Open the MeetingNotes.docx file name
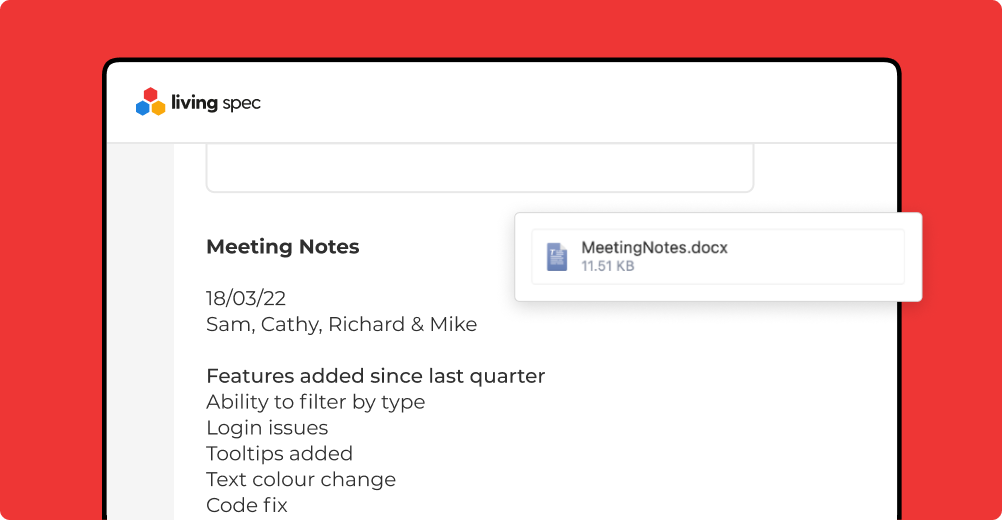Image resolution: width=1002 pixels, height=520 pixels. coord(654,248)
